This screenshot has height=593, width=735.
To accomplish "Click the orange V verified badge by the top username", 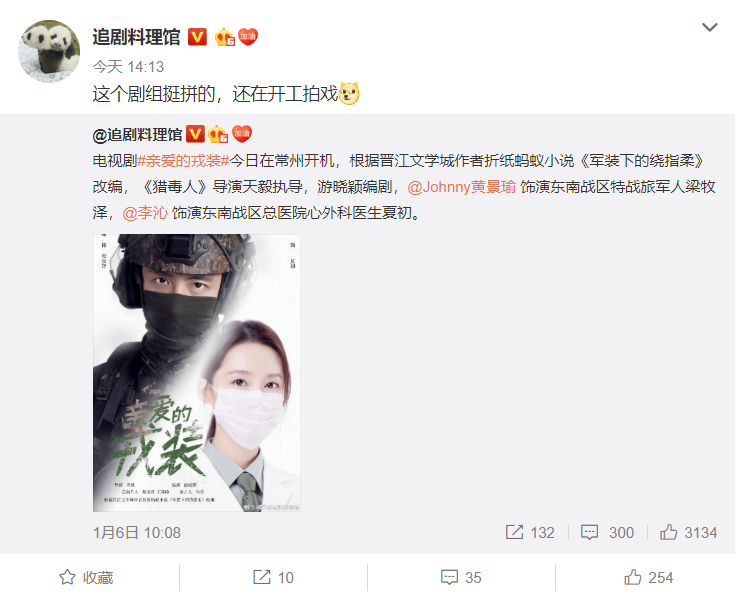I will click(197, 37).
